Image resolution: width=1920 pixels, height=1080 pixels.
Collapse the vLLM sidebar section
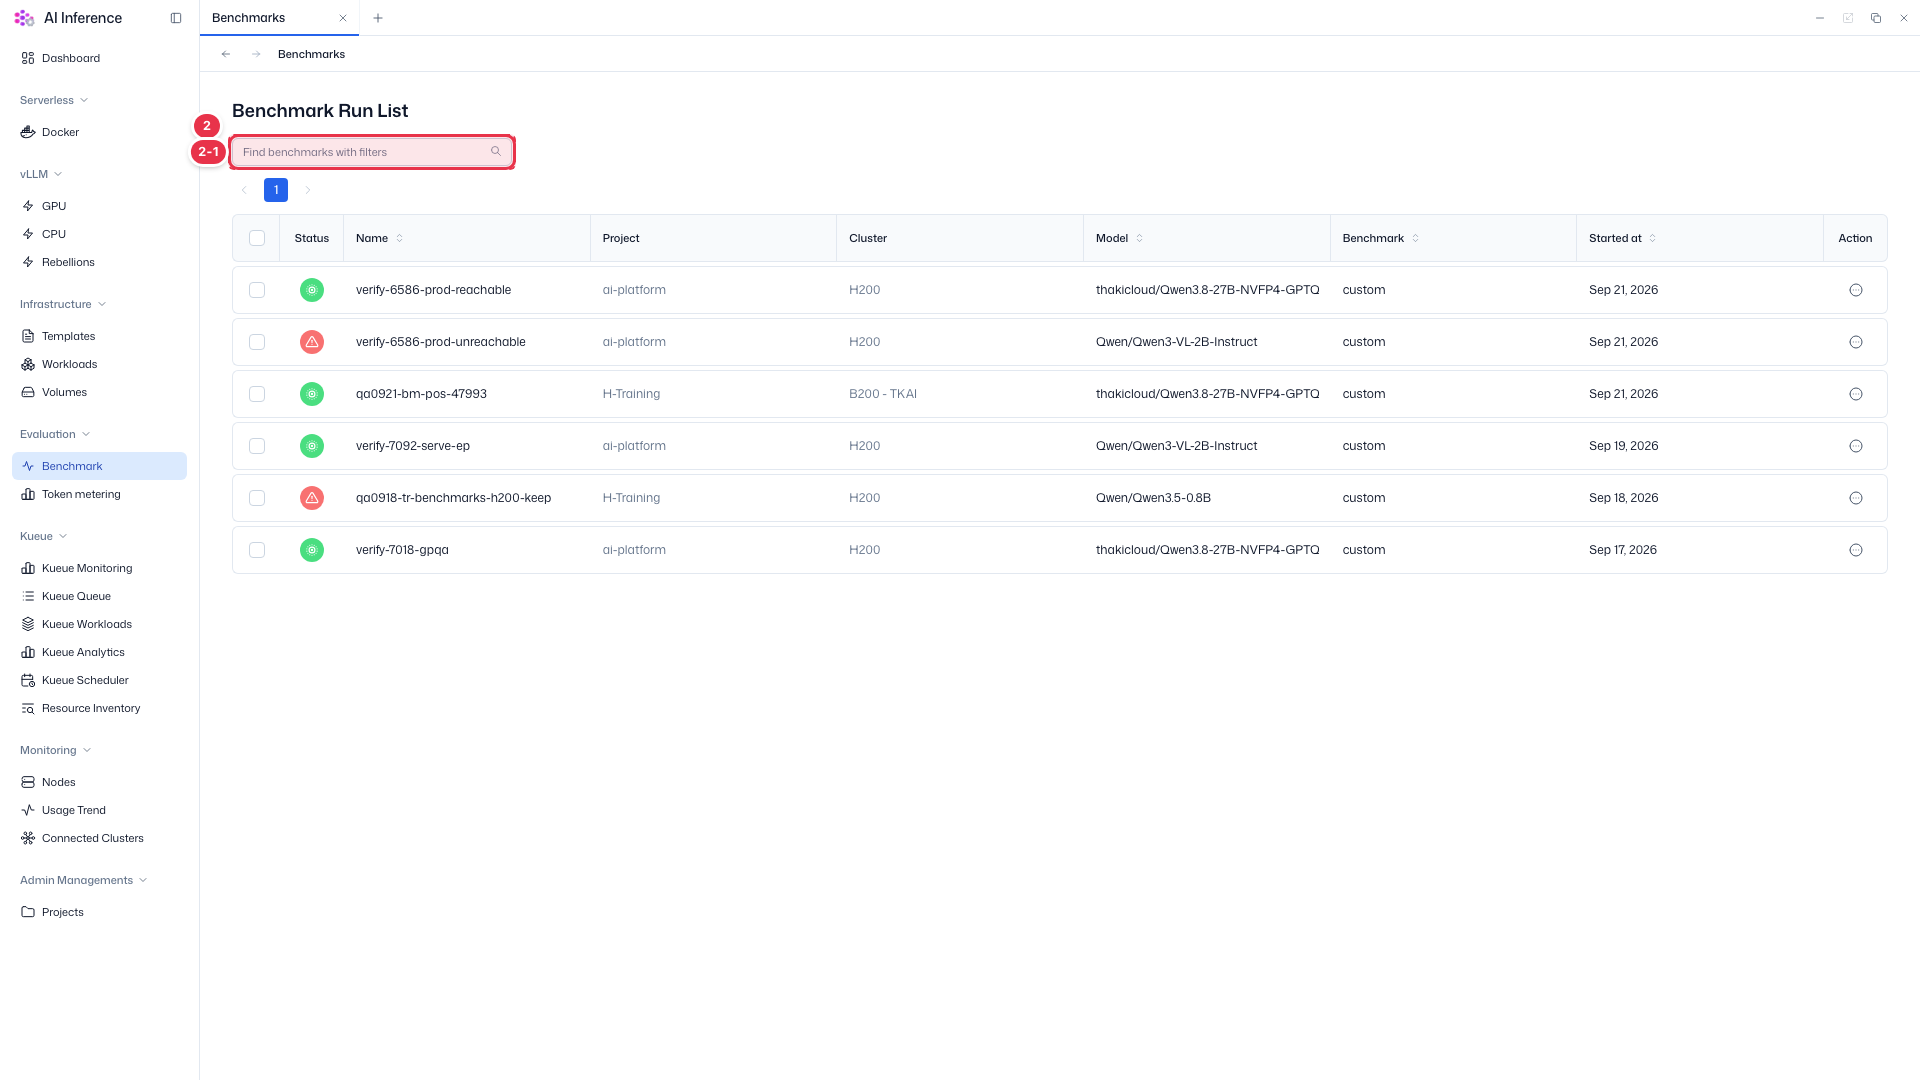click(41, 174)
